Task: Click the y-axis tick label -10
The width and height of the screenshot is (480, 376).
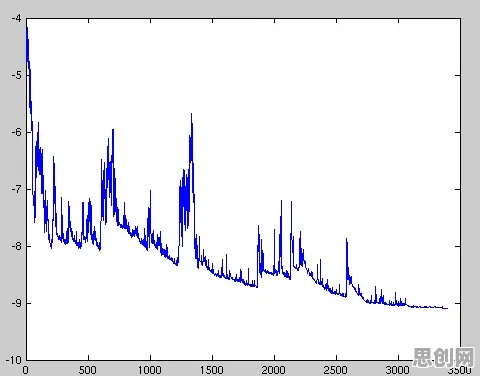Action: [x=13, y=360]
